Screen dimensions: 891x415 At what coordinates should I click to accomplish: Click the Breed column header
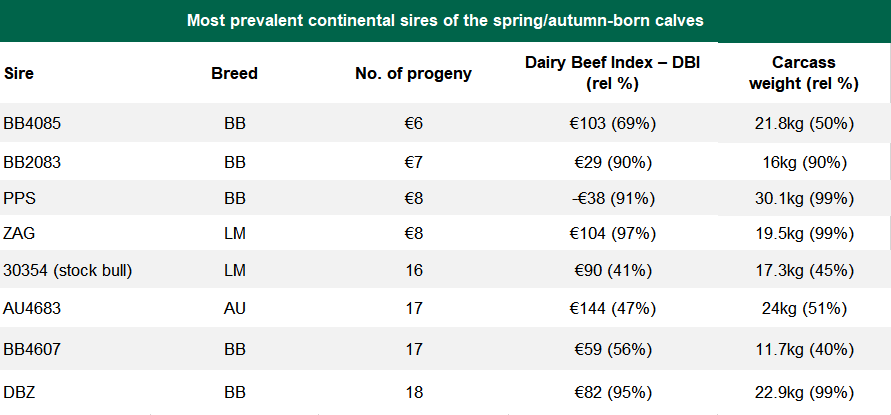pos(235,73)
